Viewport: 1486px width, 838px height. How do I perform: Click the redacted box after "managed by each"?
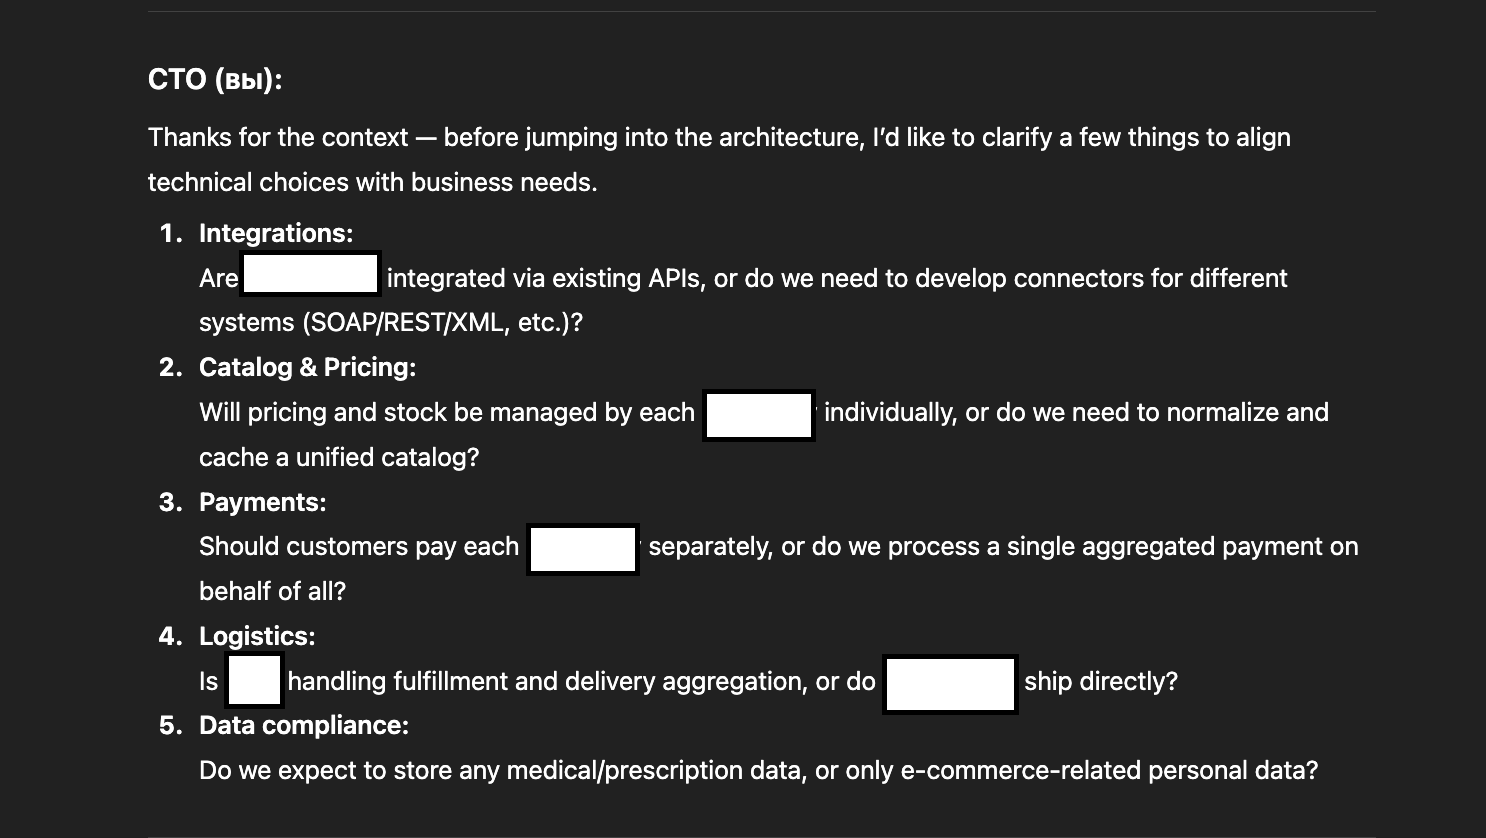coord(758,415)
